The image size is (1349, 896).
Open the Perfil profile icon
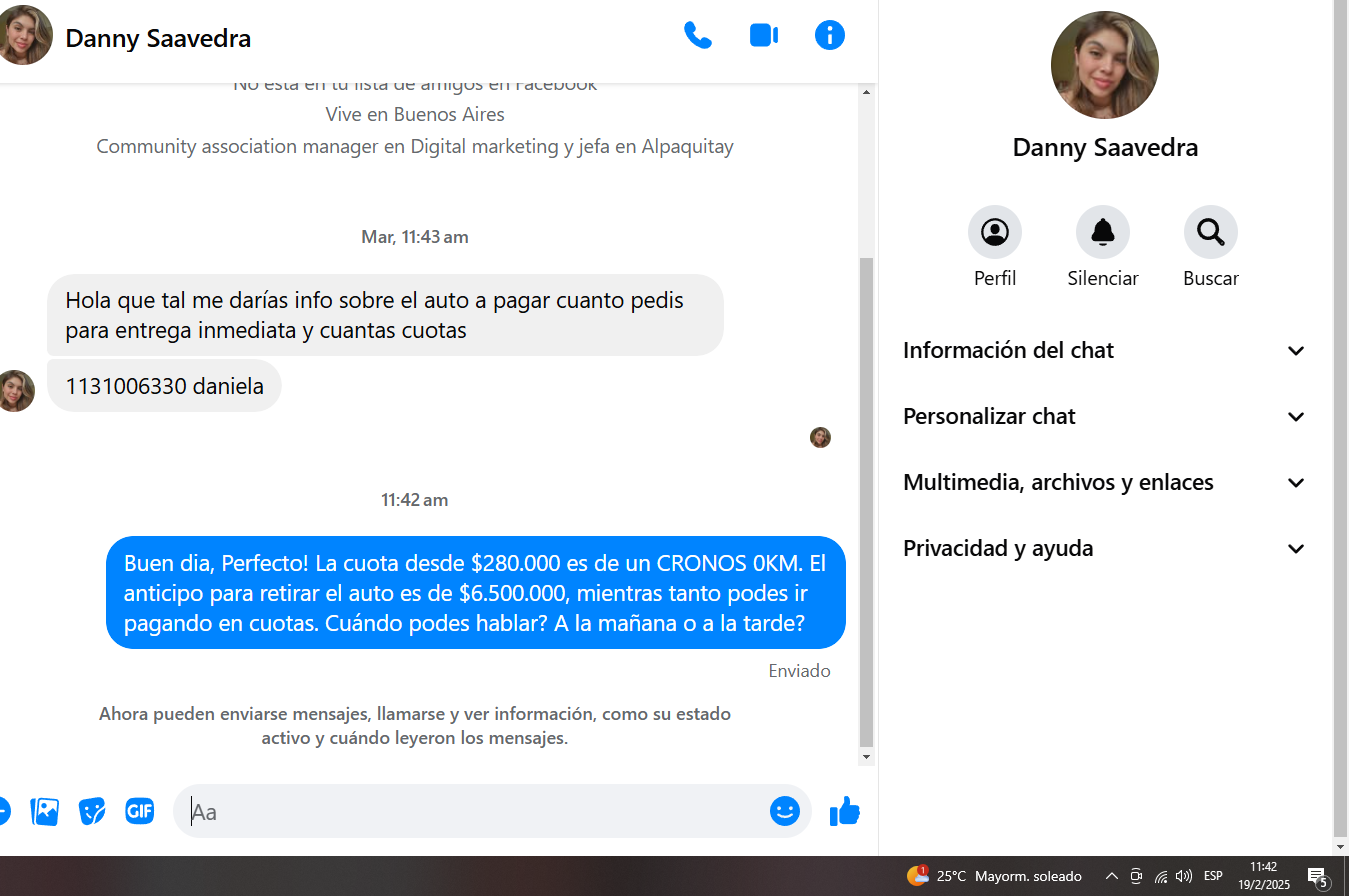point(994,232)
